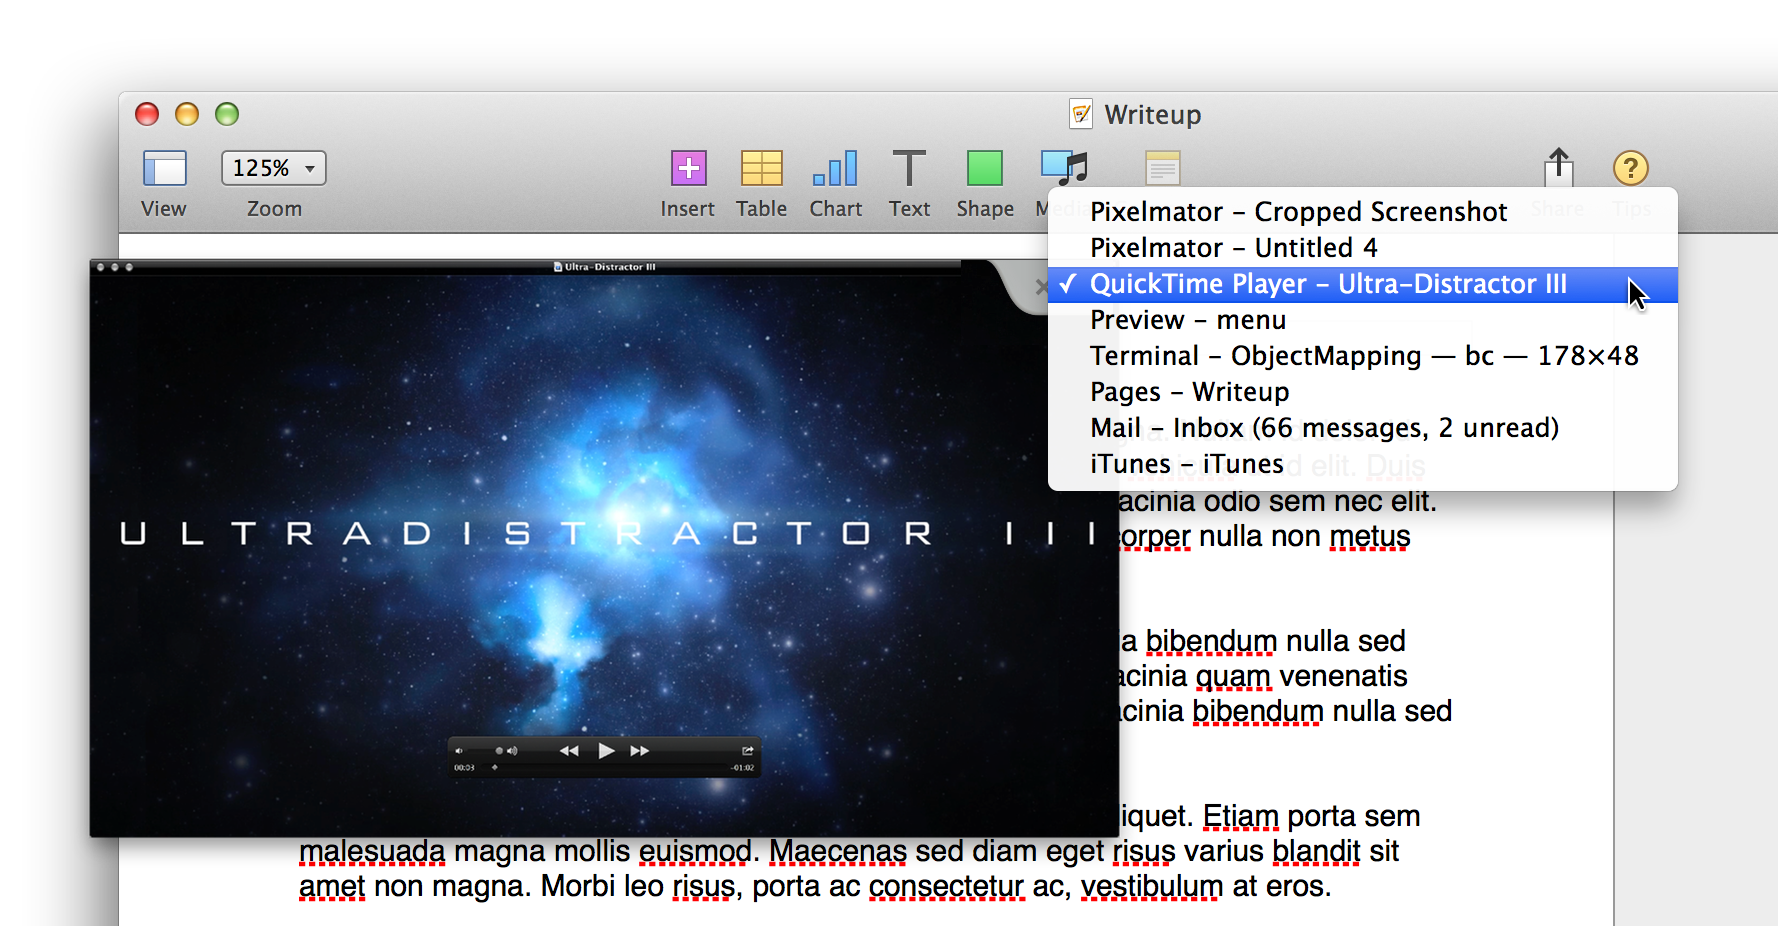
Task: Click the yellow Comment note icon
Action: [1163, 168]
